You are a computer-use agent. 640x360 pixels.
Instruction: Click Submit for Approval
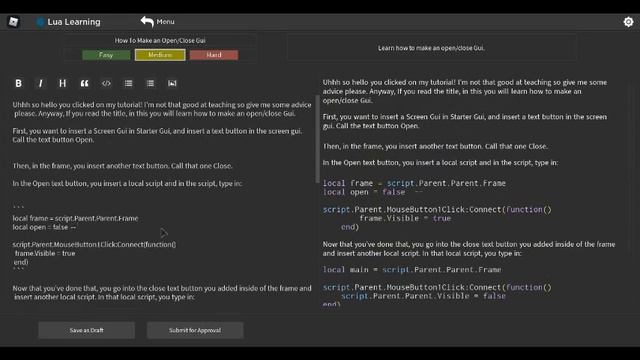click(x=195, y=330)
